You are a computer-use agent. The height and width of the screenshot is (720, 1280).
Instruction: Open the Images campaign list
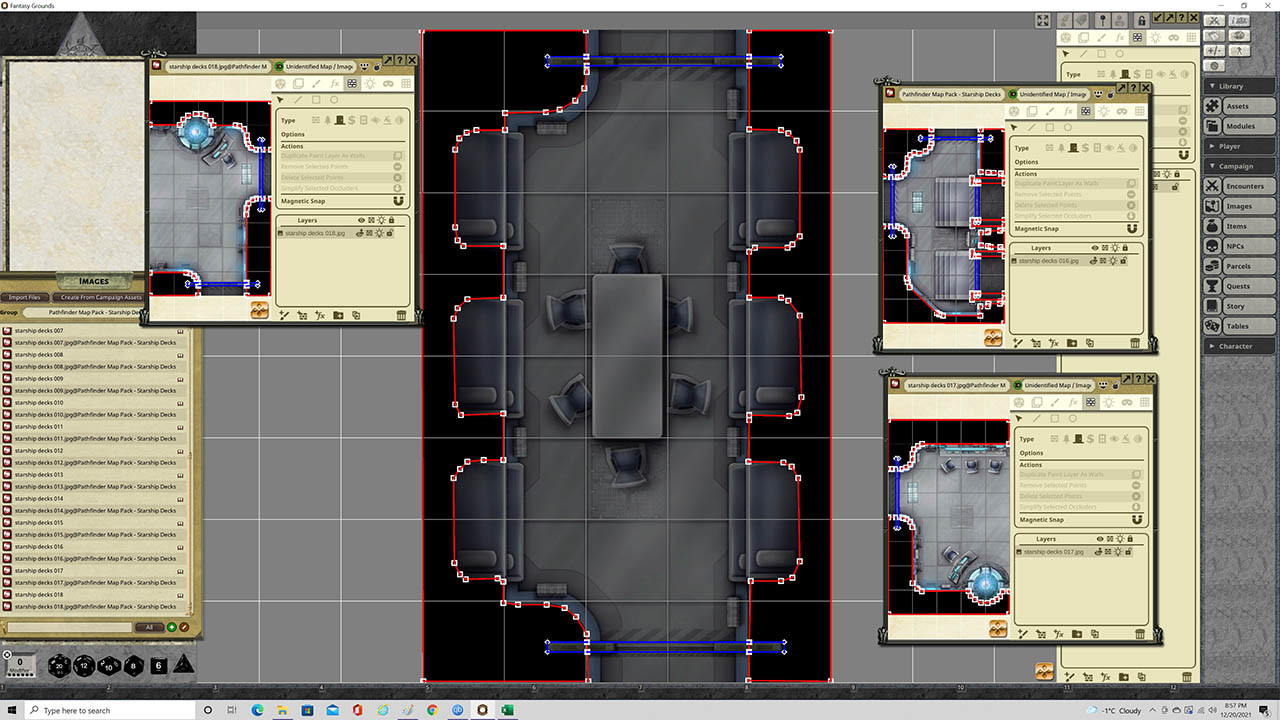click(1239, 206)
